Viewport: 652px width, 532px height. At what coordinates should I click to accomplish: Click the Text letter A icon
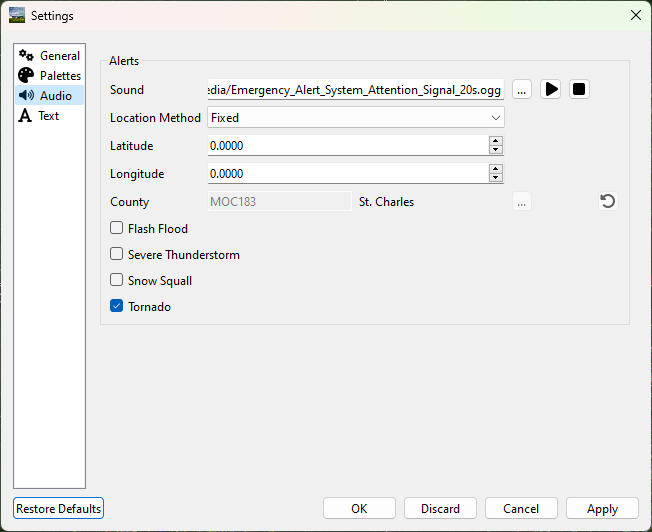pyautogui.click(x=25, y=116)
